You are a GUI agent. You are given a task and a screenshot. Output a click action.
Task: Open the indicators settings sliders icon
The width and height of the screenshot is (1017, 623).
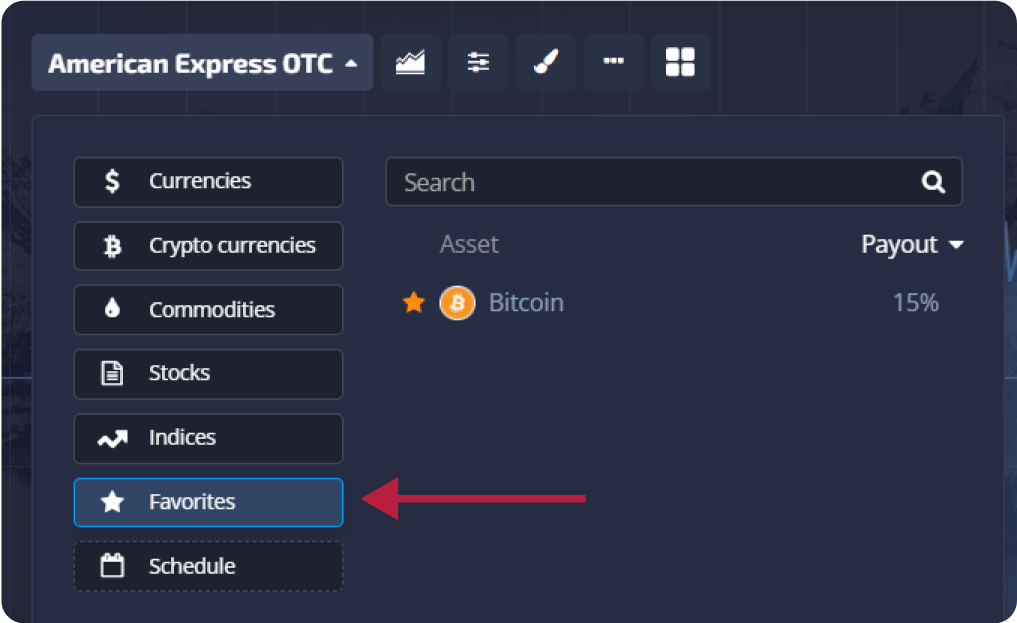479,63
